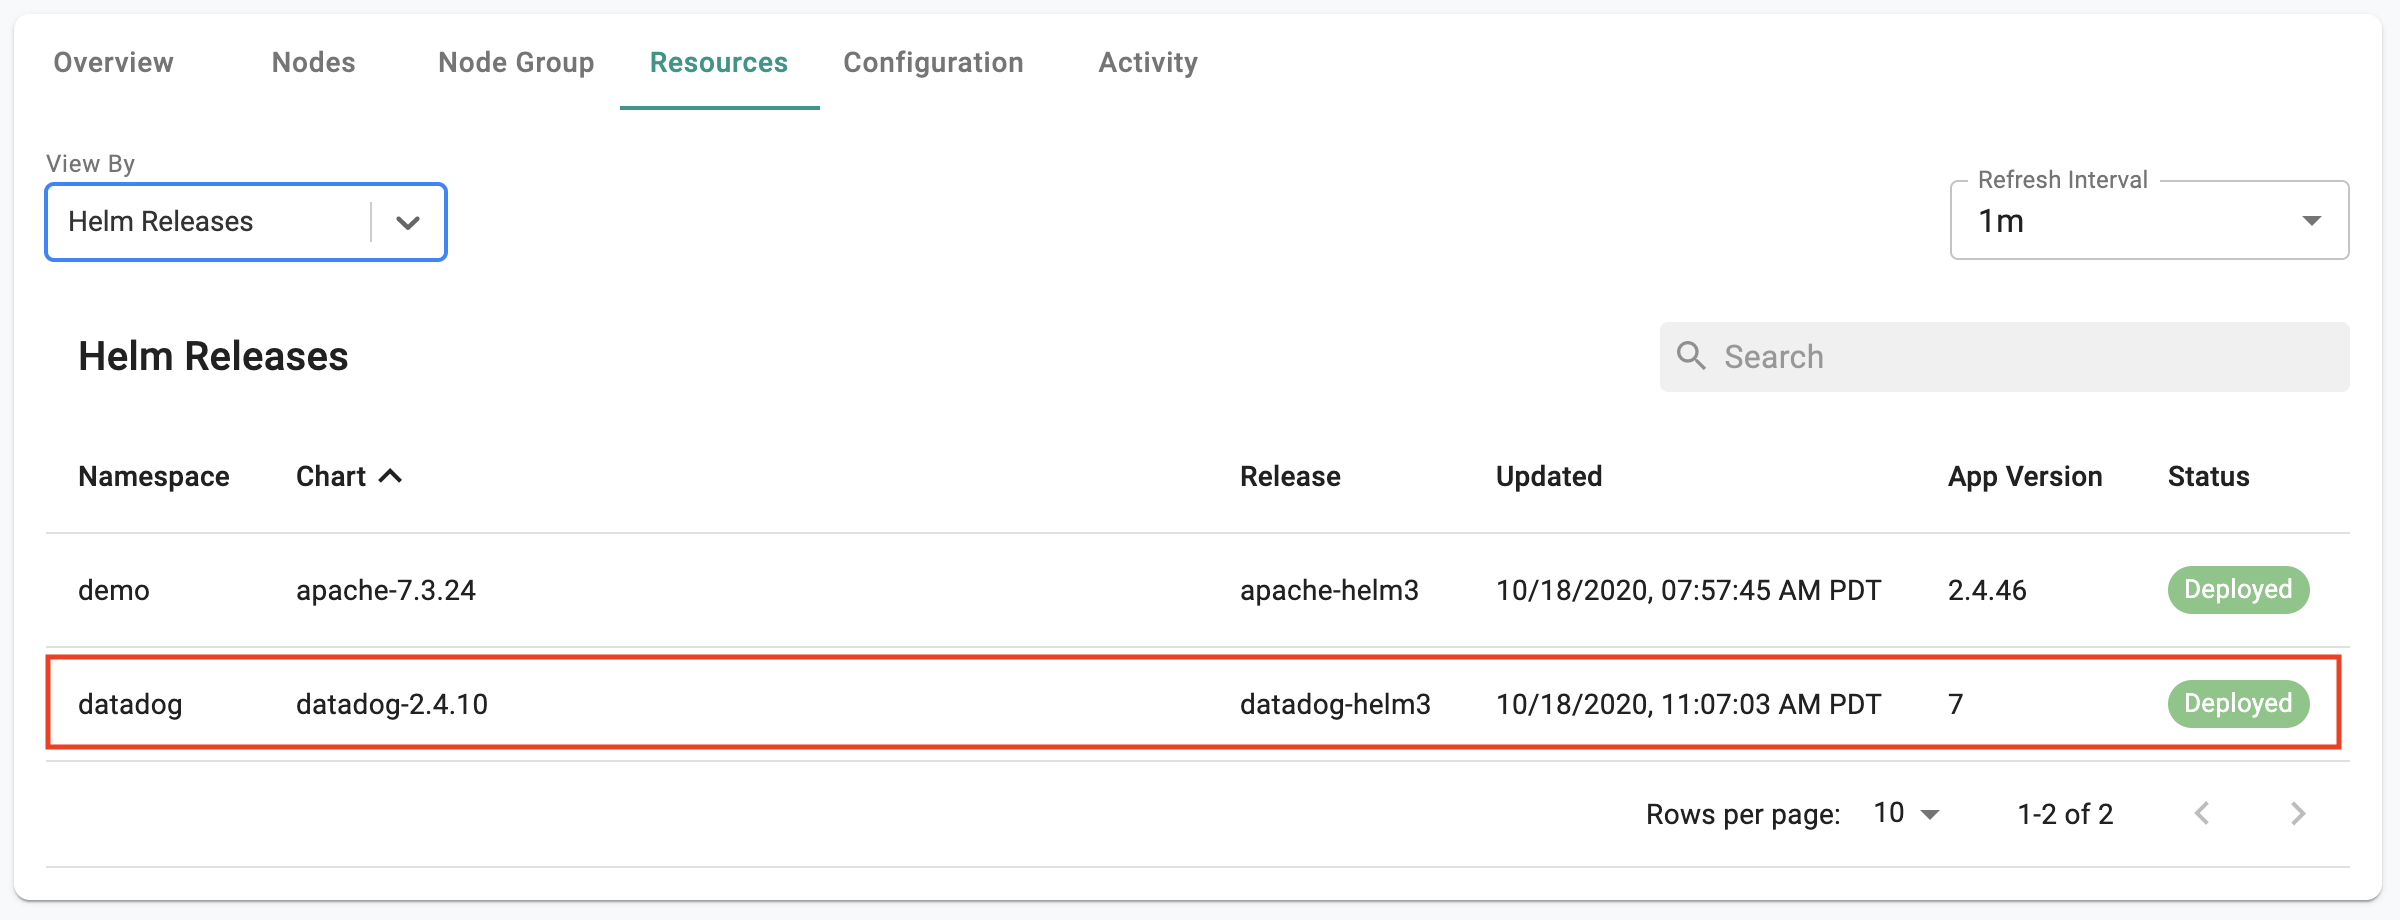The image size is (2400, 920).
Task: Switch to the Overview tab
Action: click(x=113, y=62)
